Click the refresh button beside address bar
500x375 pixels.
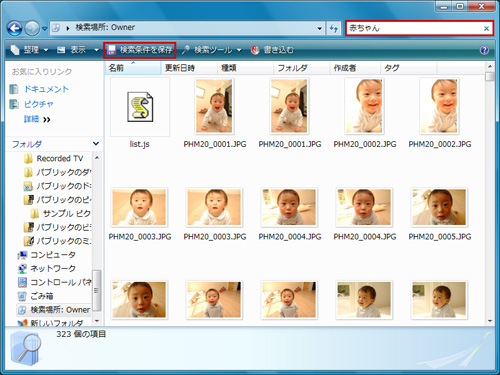333,29
